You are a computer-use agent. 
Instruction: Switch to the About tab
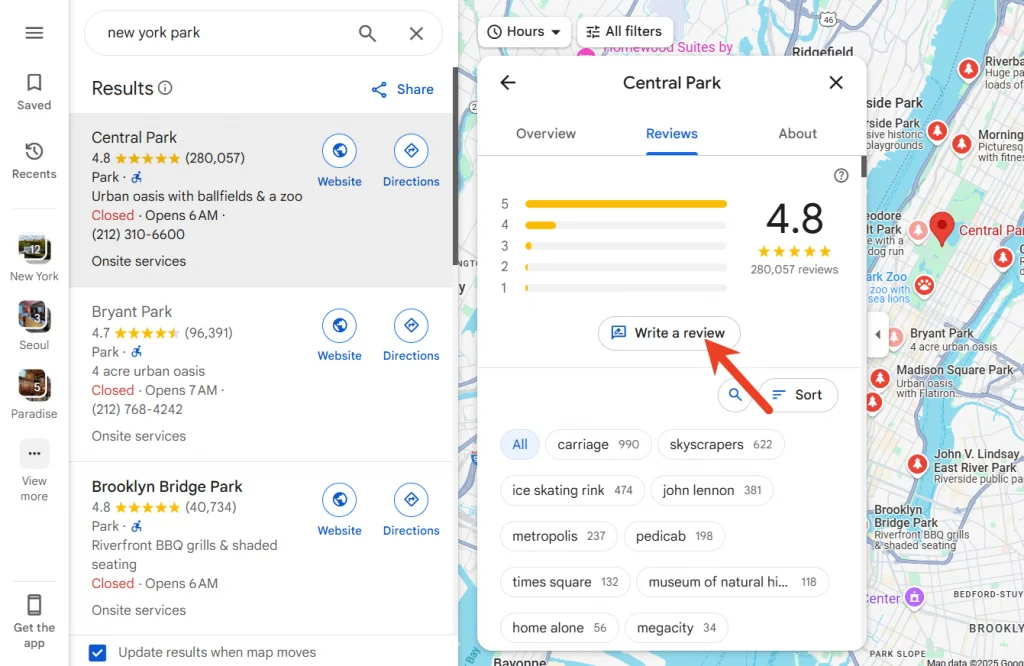797,133
